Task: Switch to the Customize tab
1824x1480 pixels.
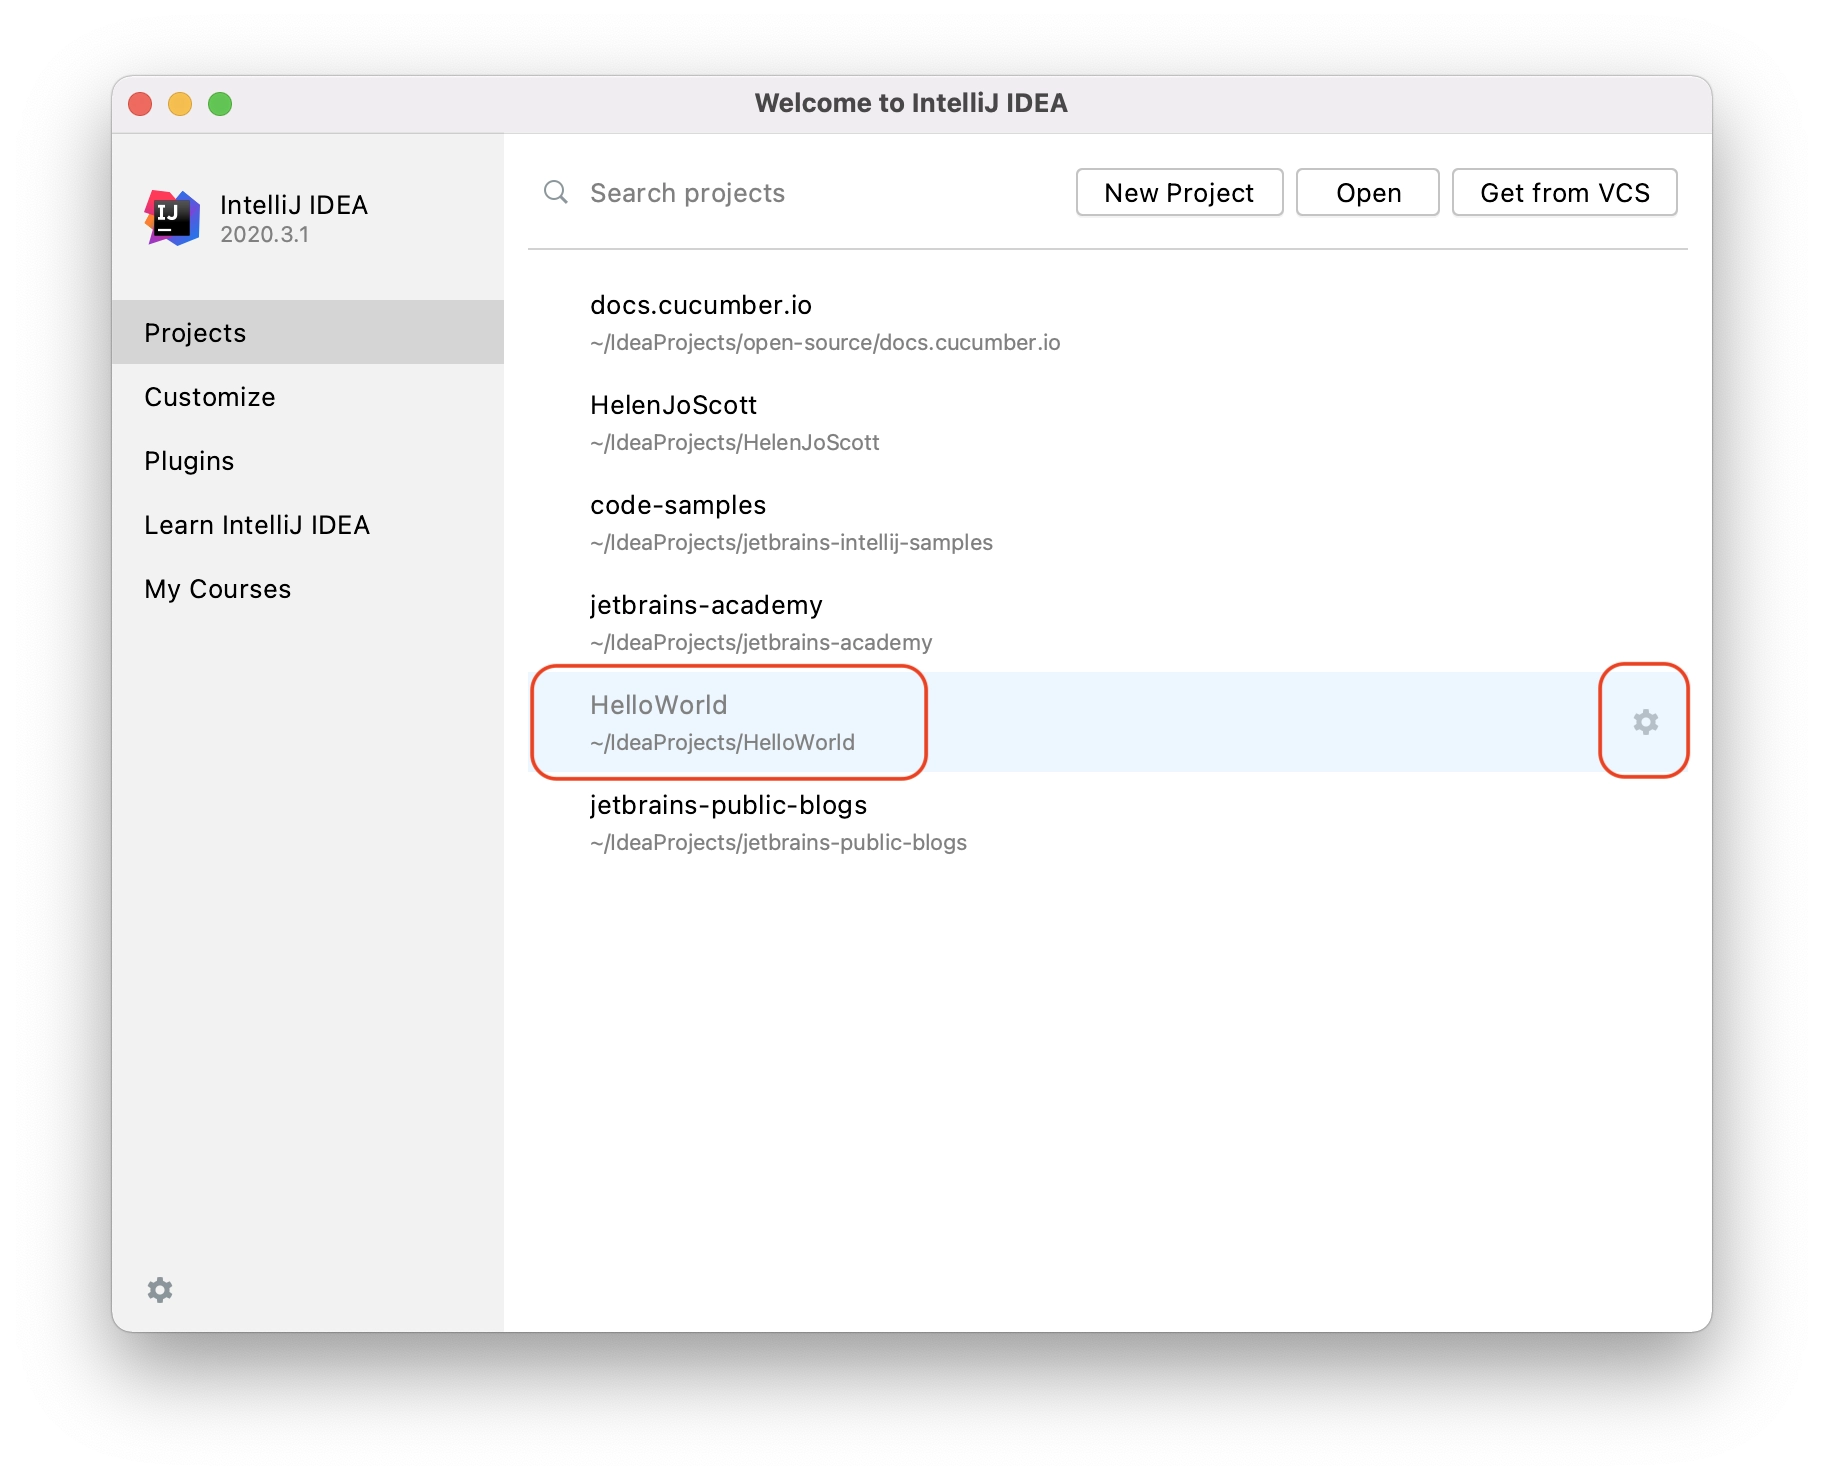Action: [308, 396]
